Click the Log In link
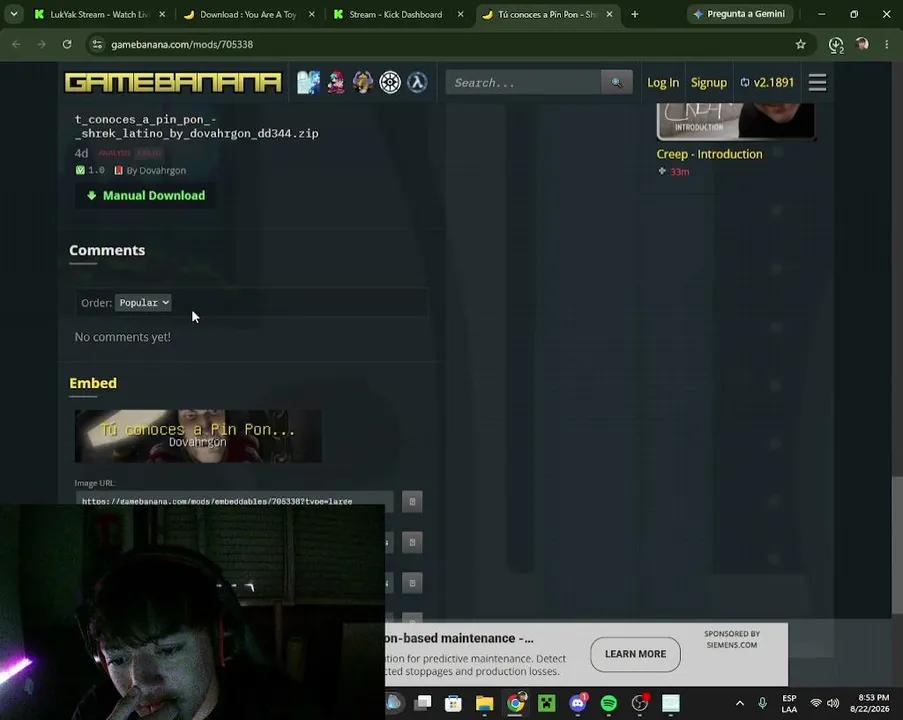 click(663, 82)
